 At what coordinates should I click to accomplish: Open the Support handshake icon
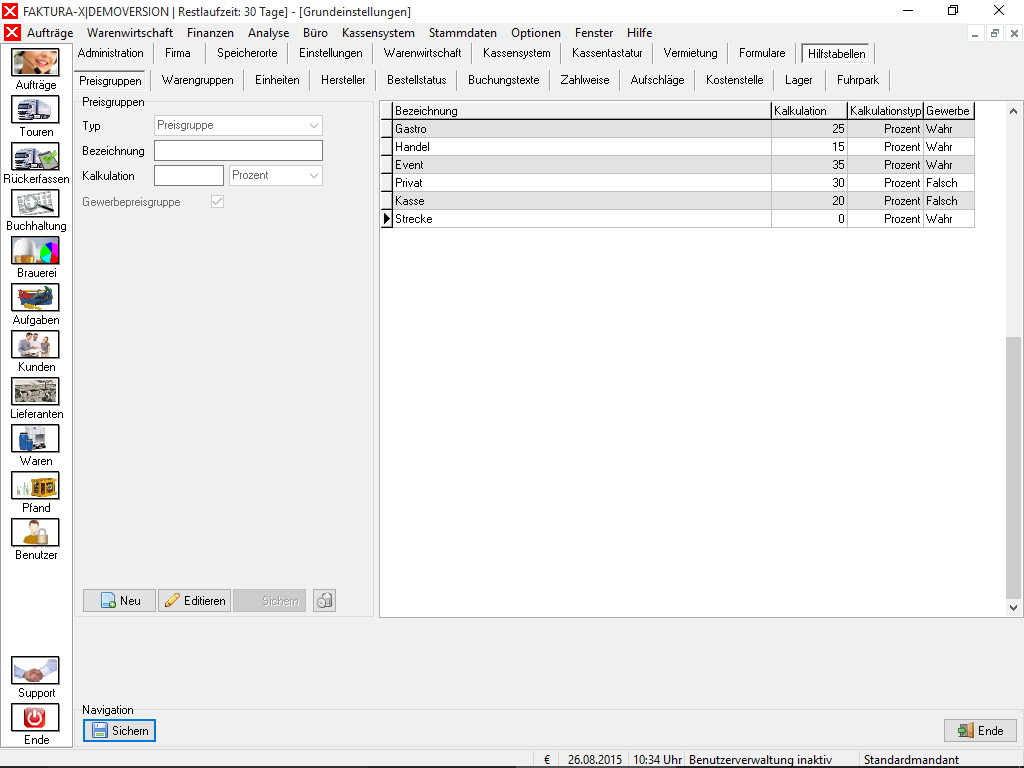tap(35, 671)
